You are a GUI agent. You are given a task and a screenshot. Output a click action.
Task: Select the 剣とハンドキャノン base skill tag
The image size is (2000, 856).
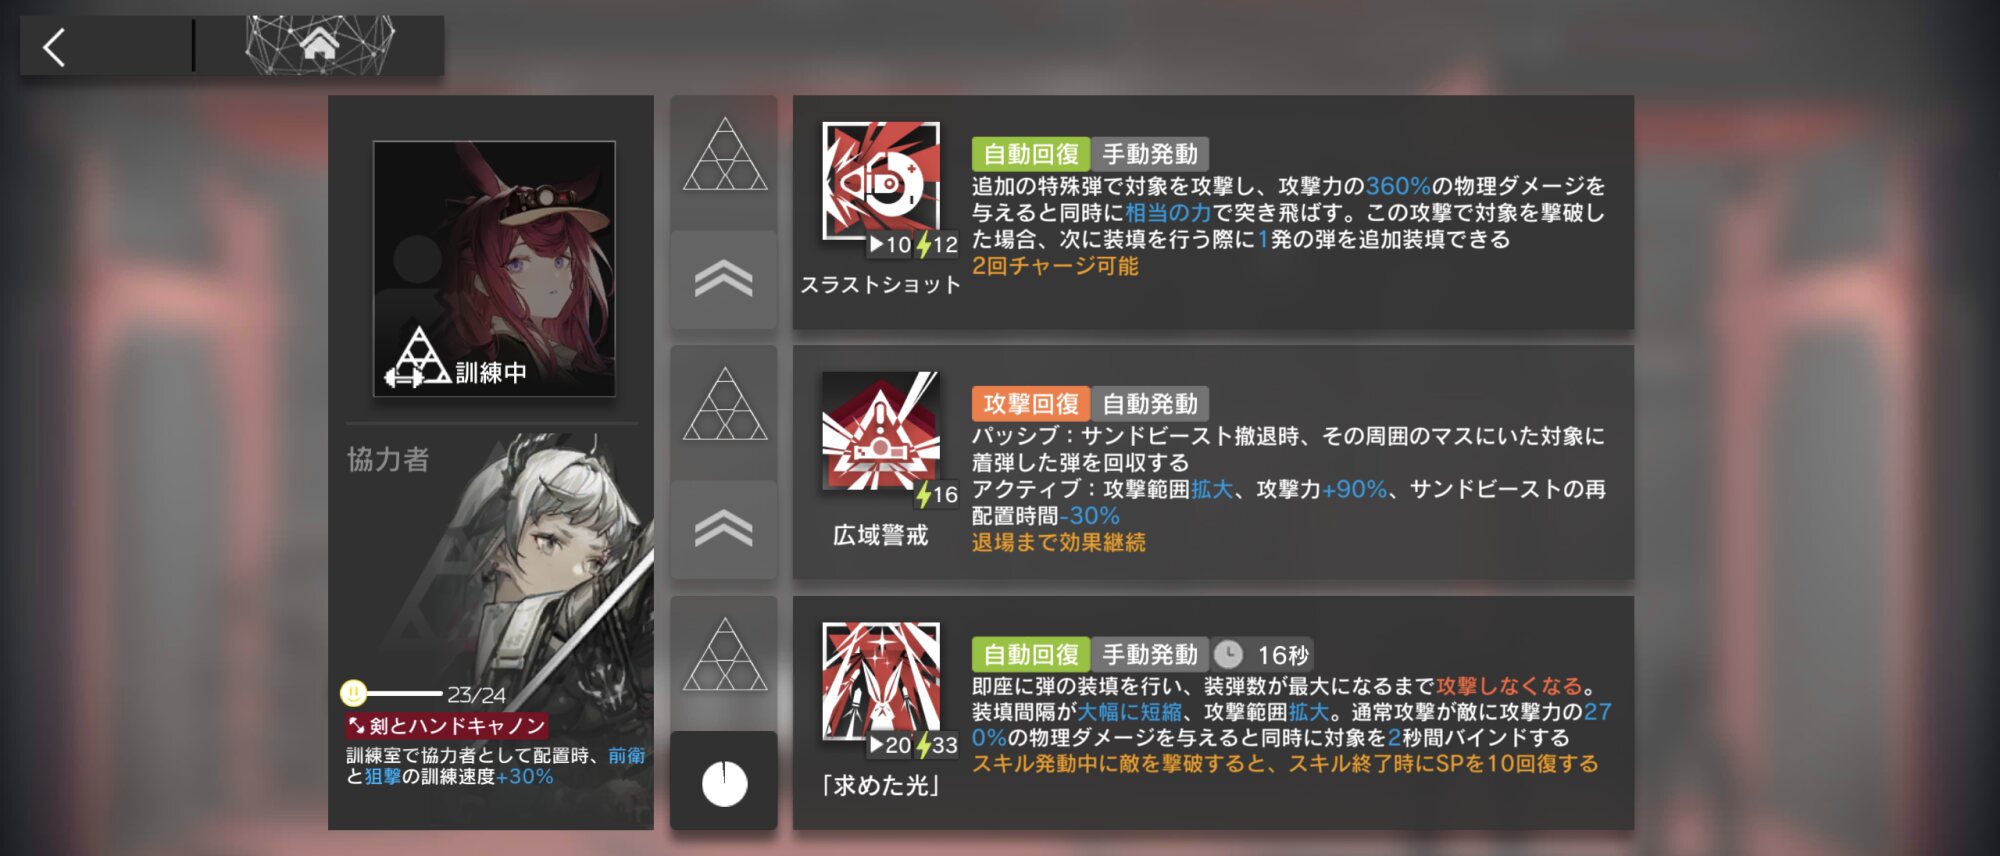pos(446,725)
